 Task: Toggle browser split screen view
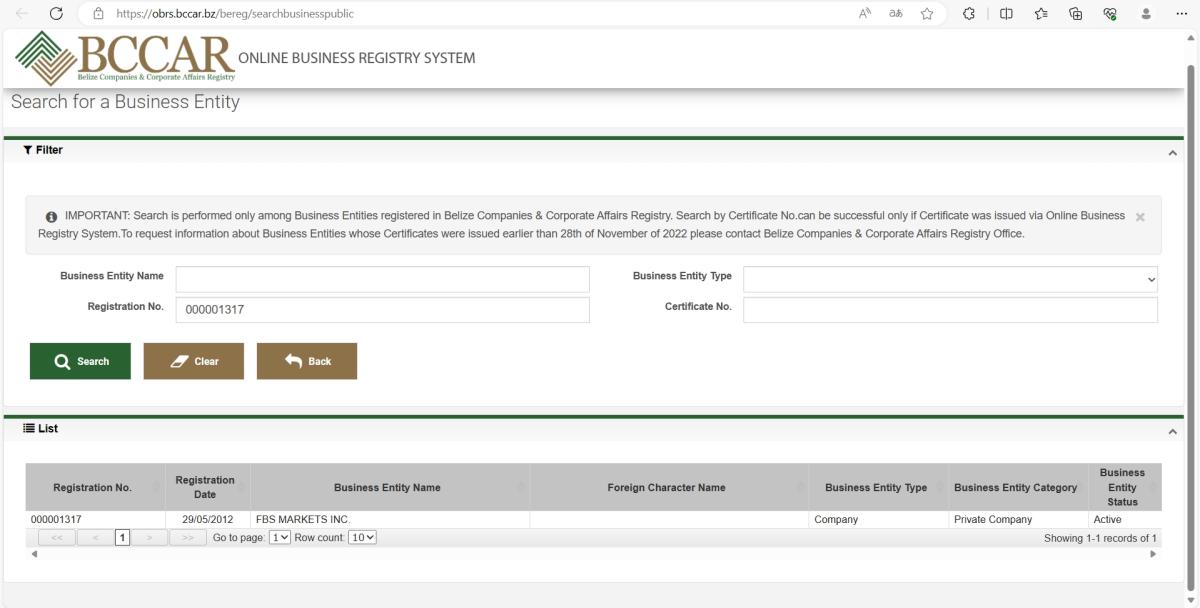[1006, 14]
